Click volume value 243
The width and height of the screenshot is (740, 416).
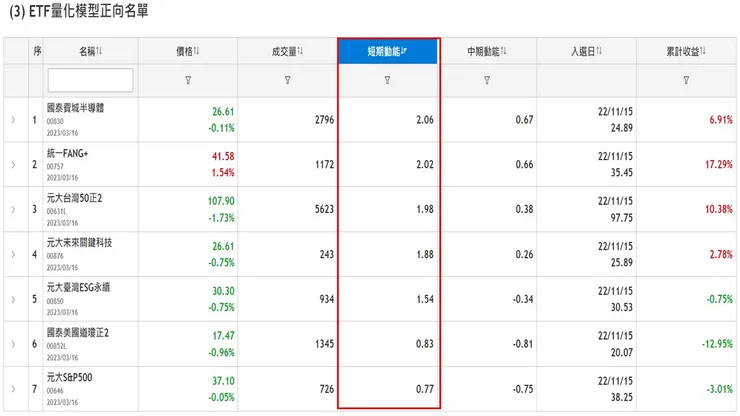327,255
